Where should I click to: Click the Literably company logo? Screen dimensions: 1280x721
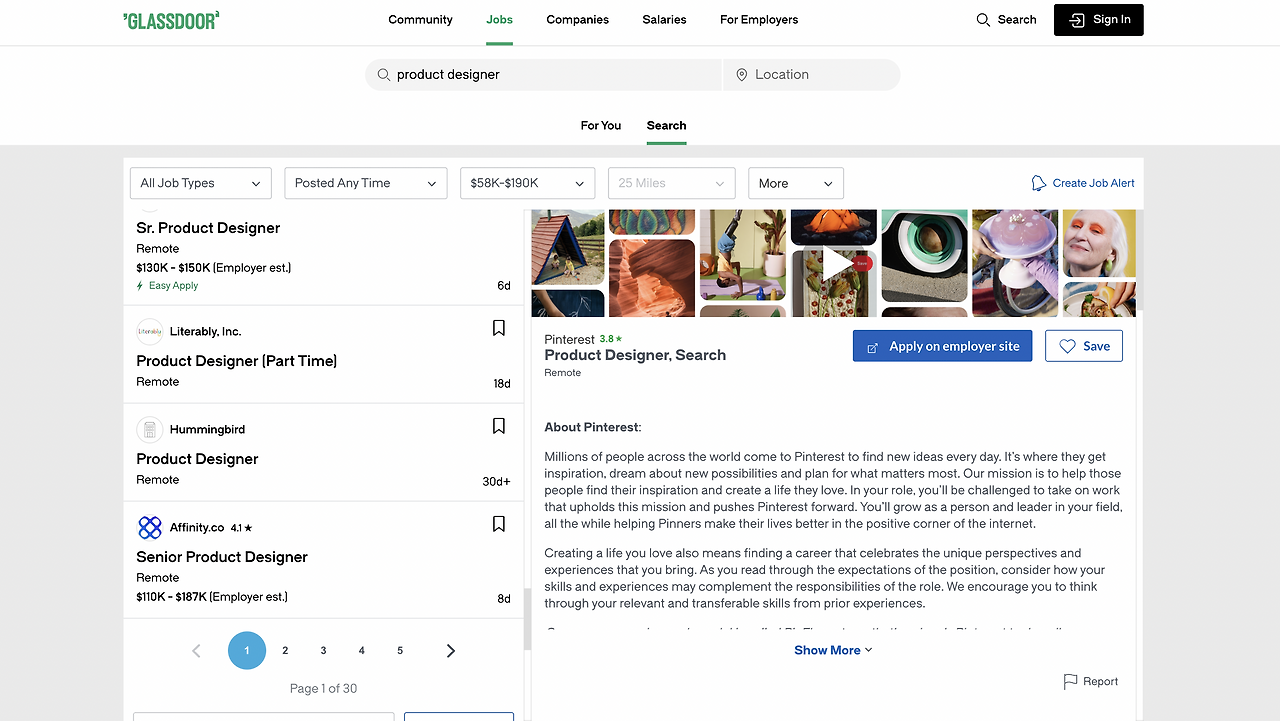click(x=150, y=332)
